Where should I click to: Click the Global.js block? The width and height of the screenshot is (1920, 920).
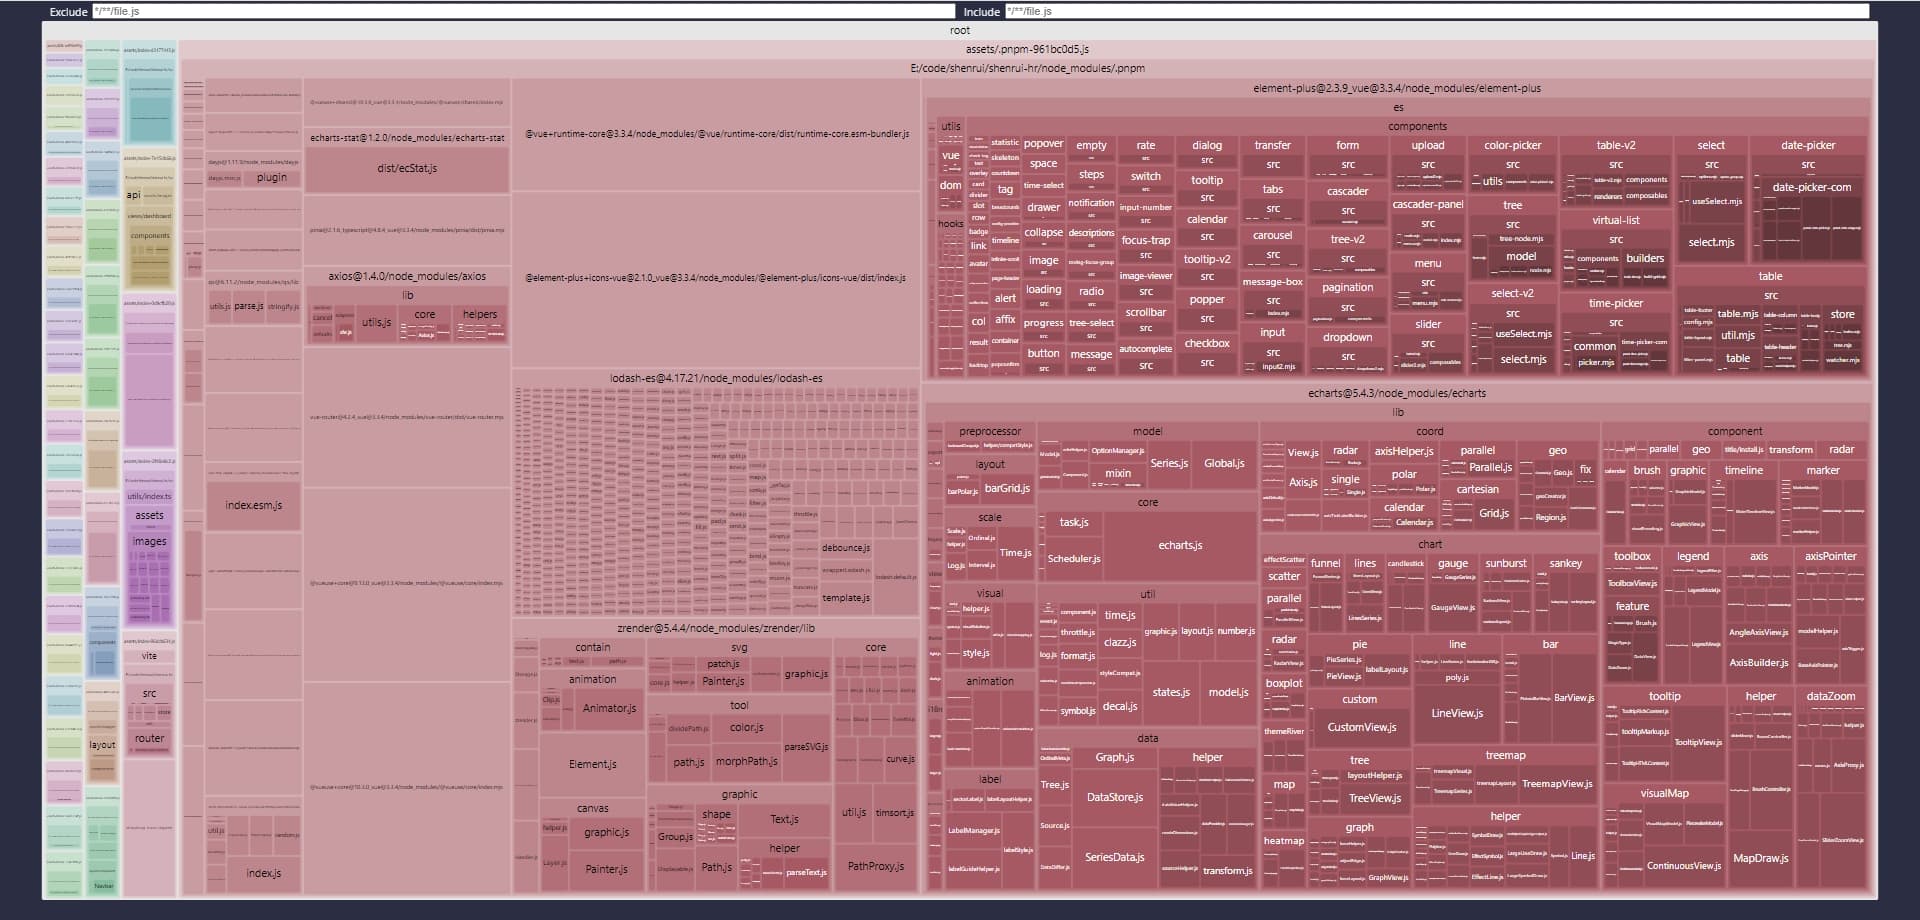(x=1224, y=463)
